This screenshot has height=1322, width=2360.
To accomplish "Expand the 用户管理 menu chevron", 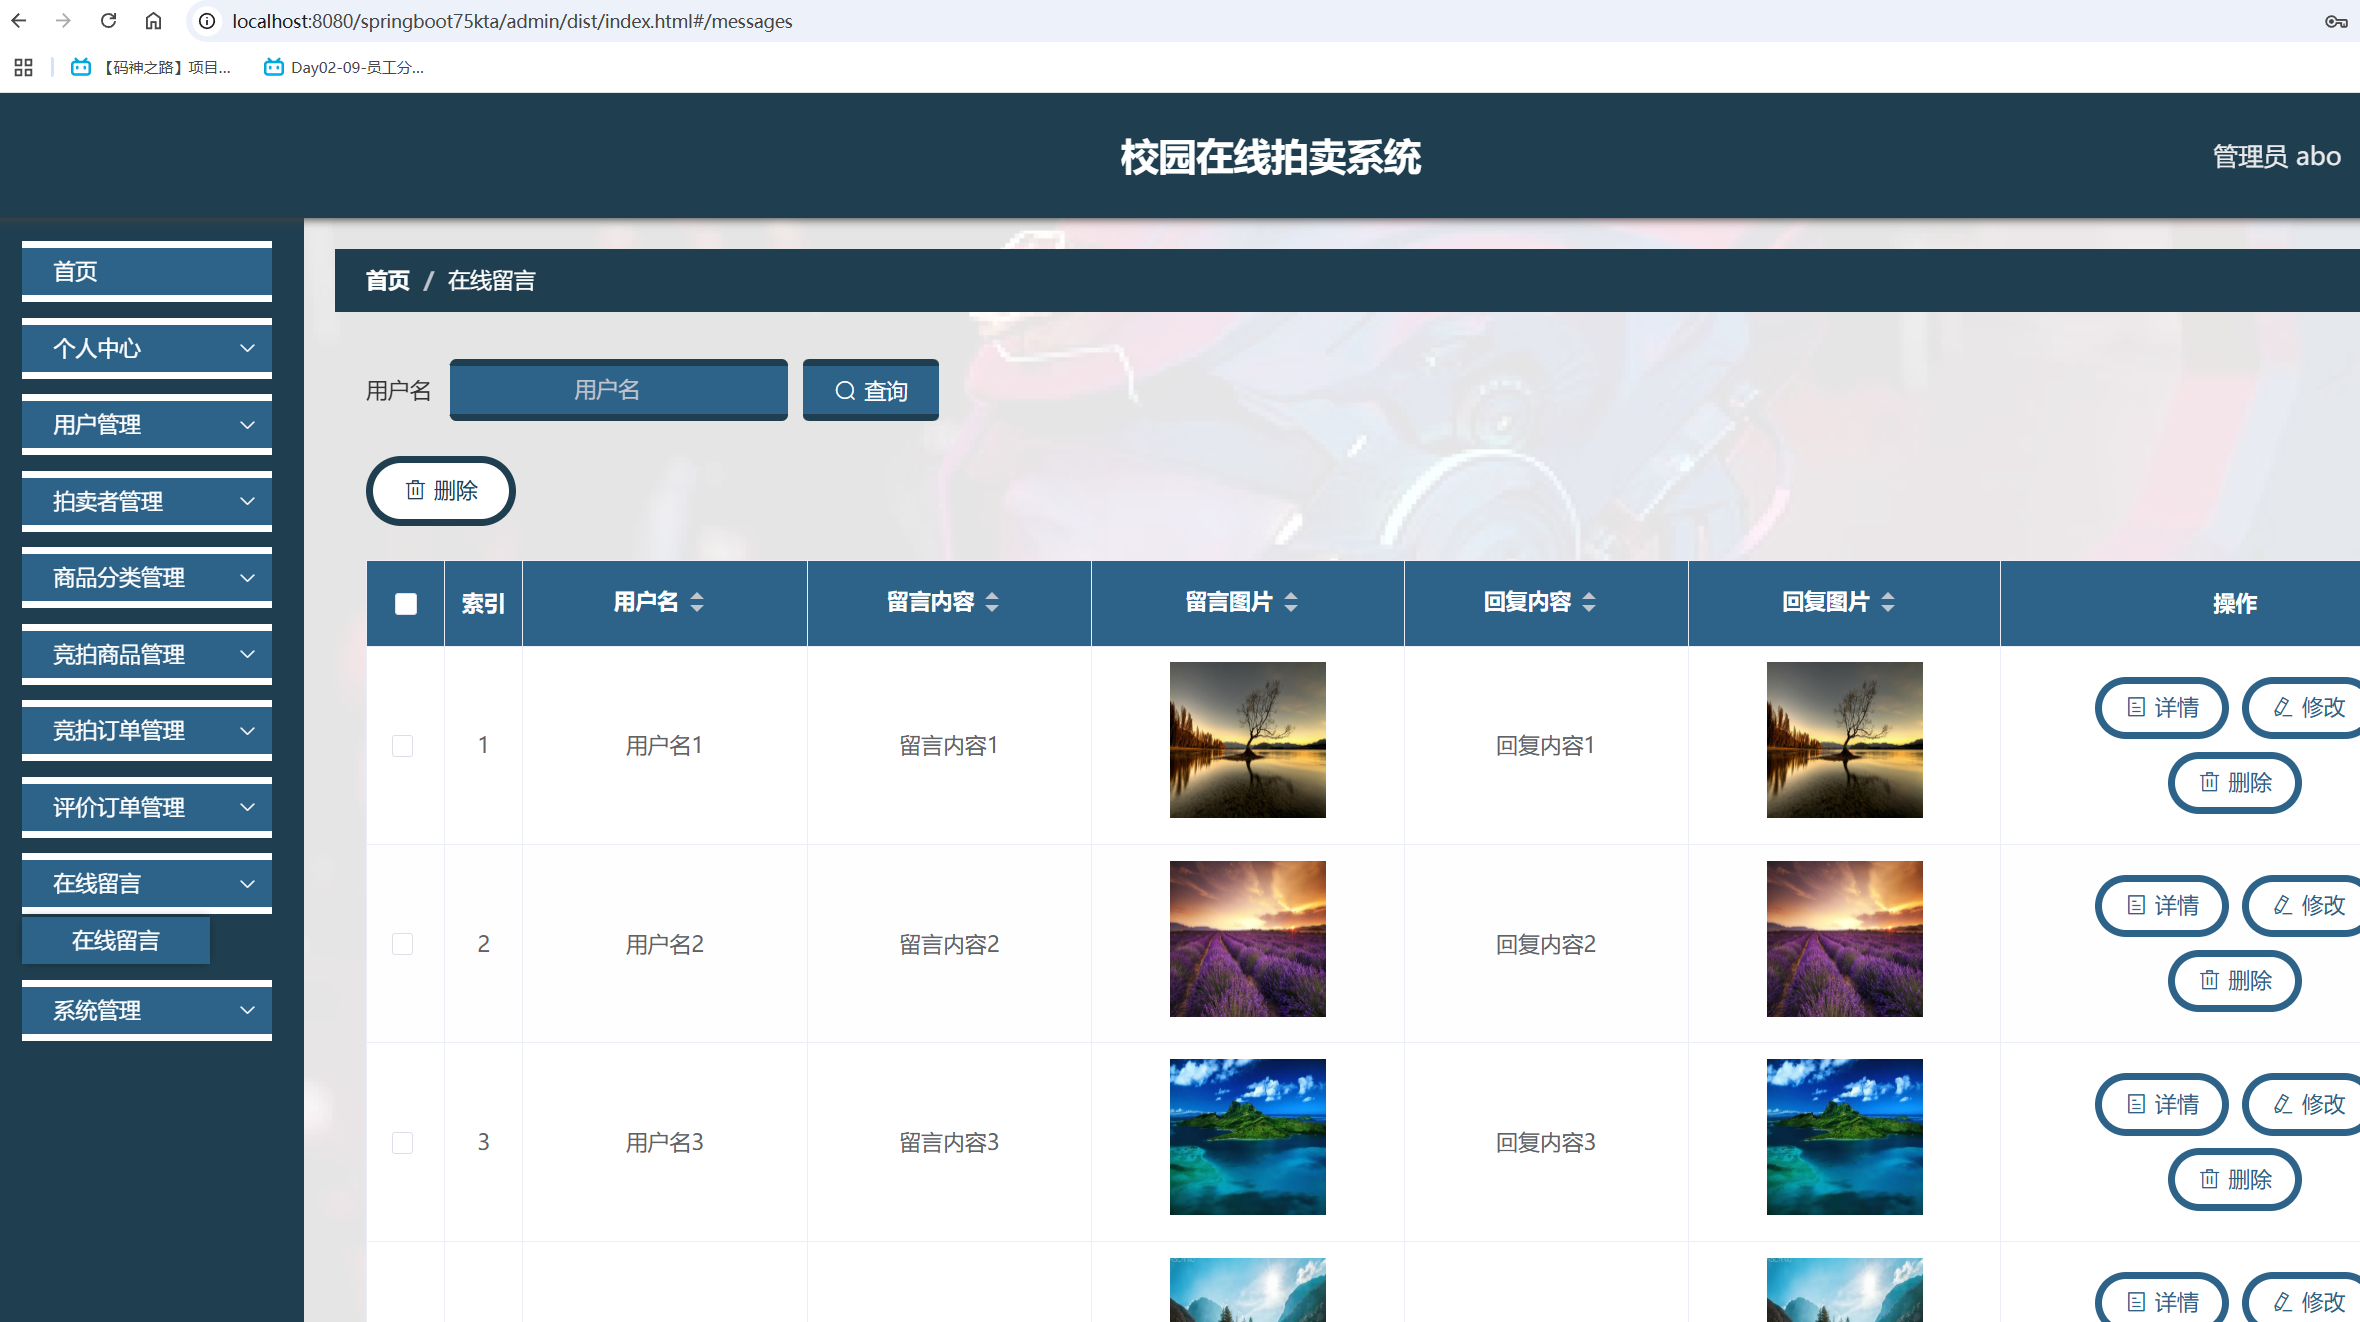I will tap(247, 425).
